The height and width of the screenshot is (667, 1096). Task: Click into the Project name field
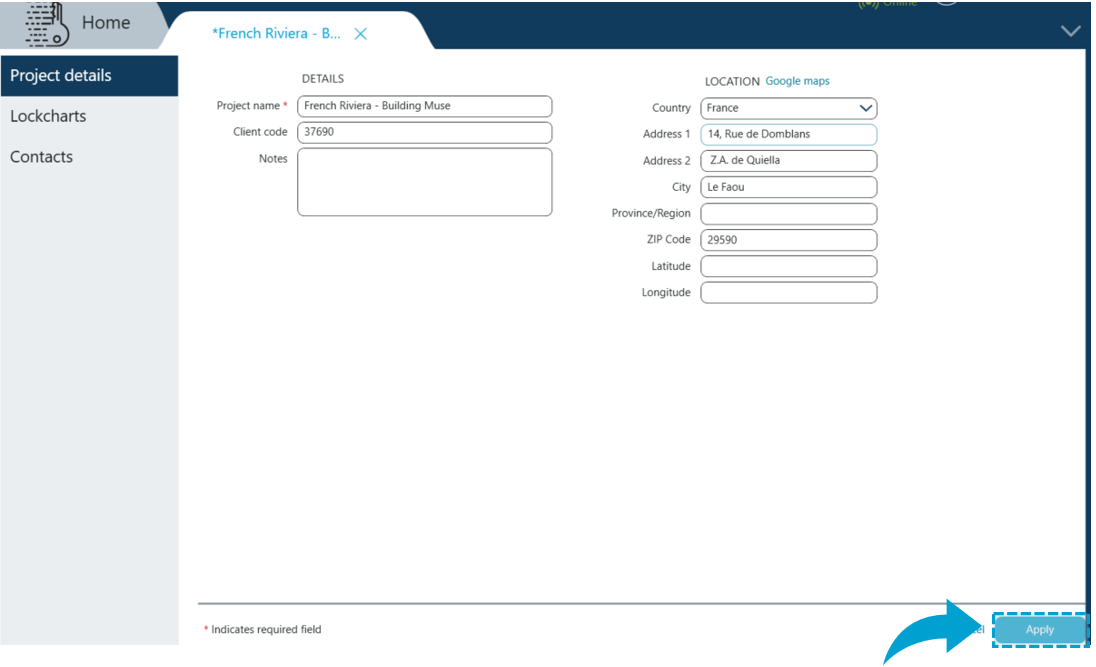424,106
